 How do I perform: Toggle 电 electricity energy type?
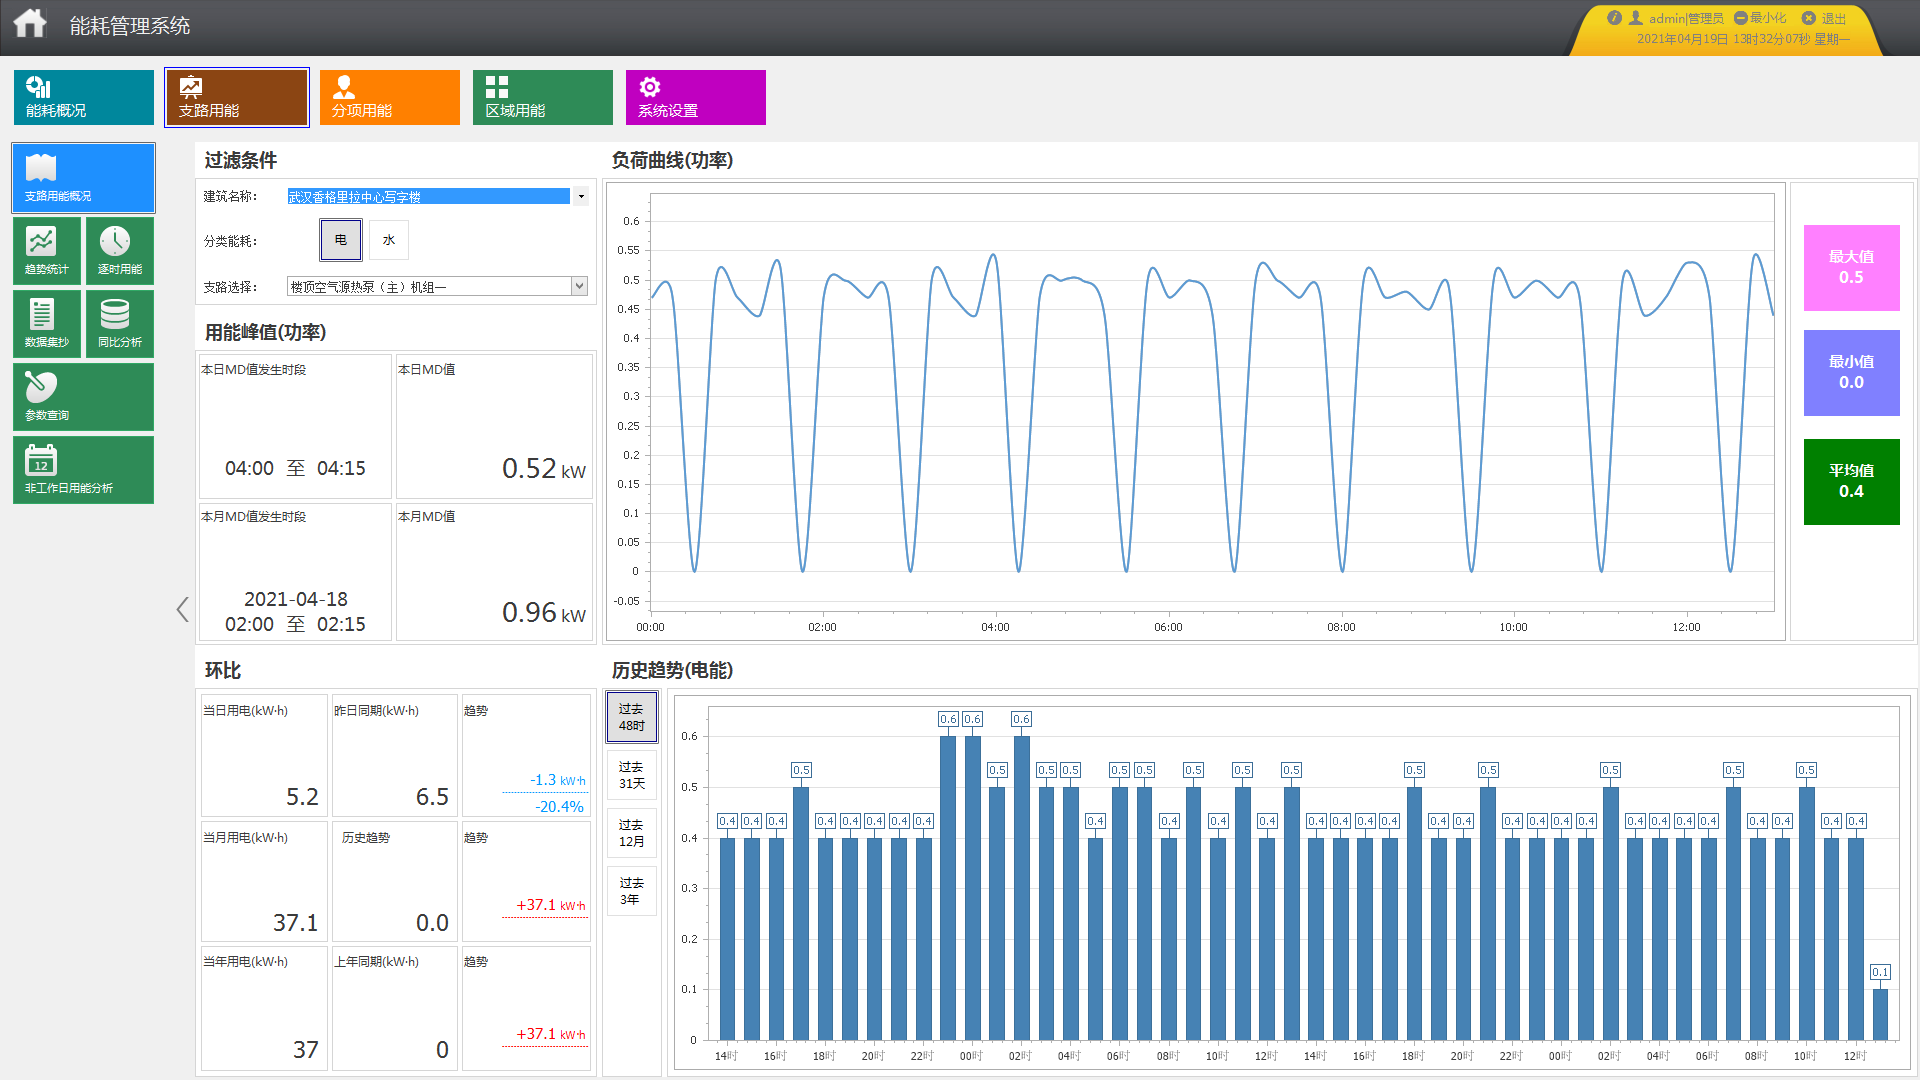[341, 240]
